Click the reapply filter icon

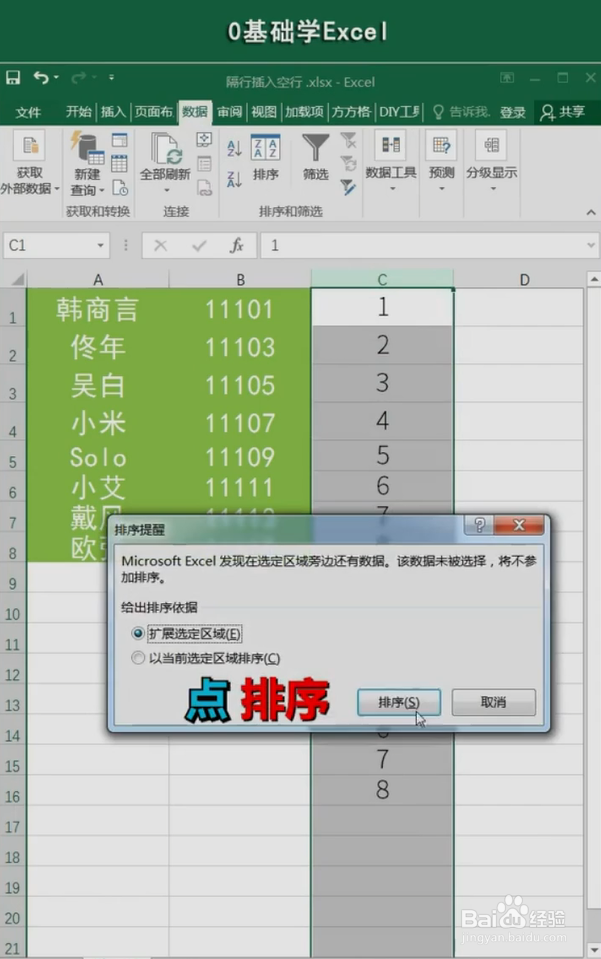pyautogui.click(x=348, y=163)
